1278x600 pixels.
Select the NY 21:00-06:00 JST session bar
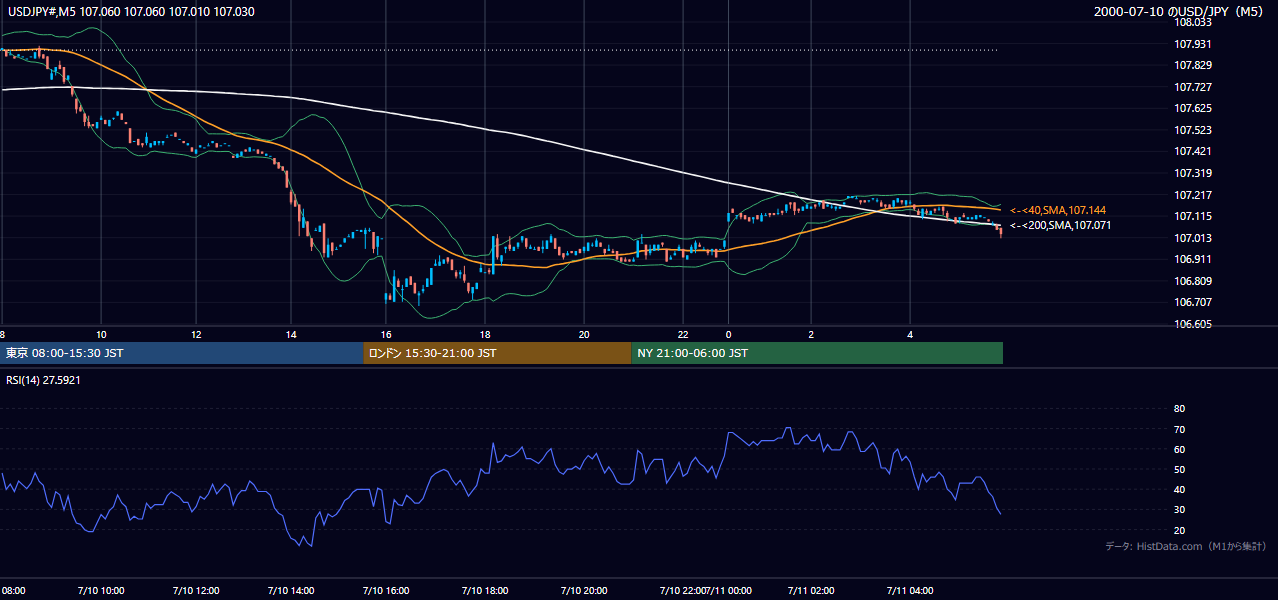click(817, 353)
